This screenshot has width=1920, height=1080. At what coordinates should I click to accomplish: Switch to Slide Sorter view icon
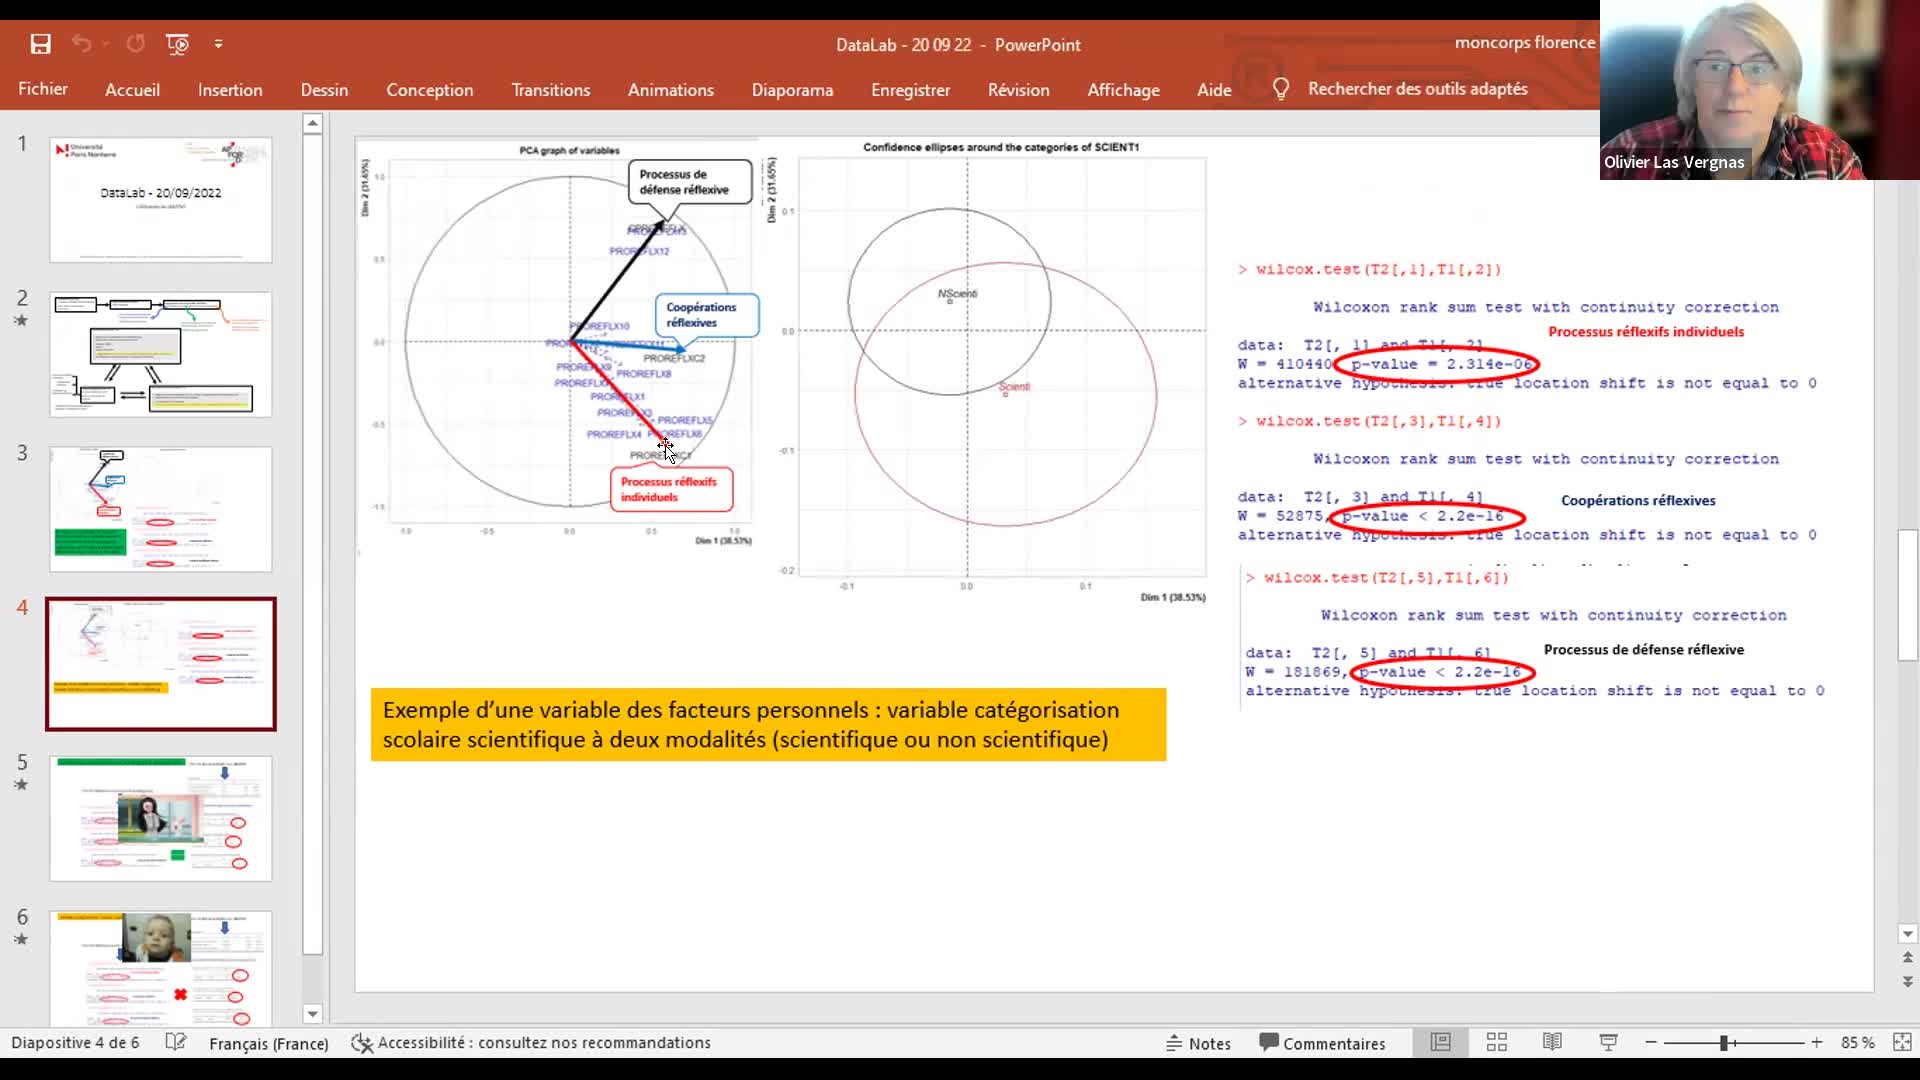1496,1042
